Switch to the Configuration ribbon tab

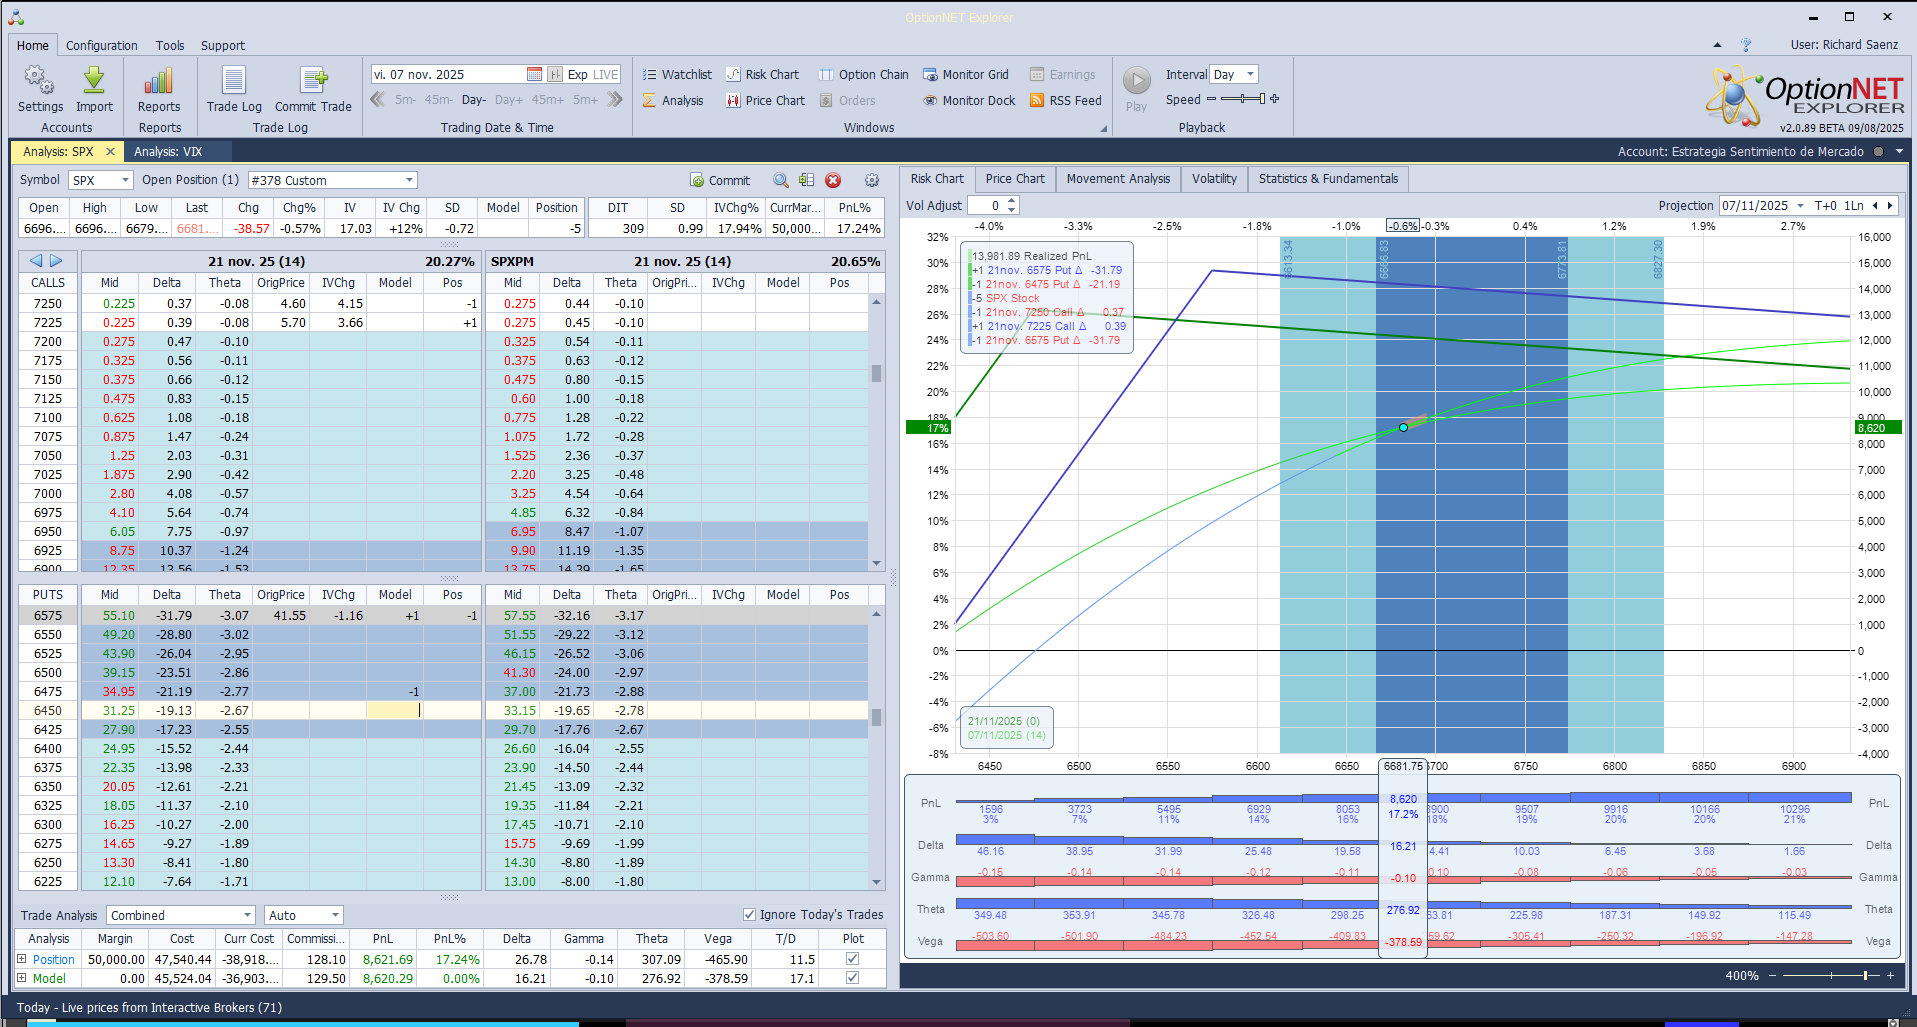point(102,45)
